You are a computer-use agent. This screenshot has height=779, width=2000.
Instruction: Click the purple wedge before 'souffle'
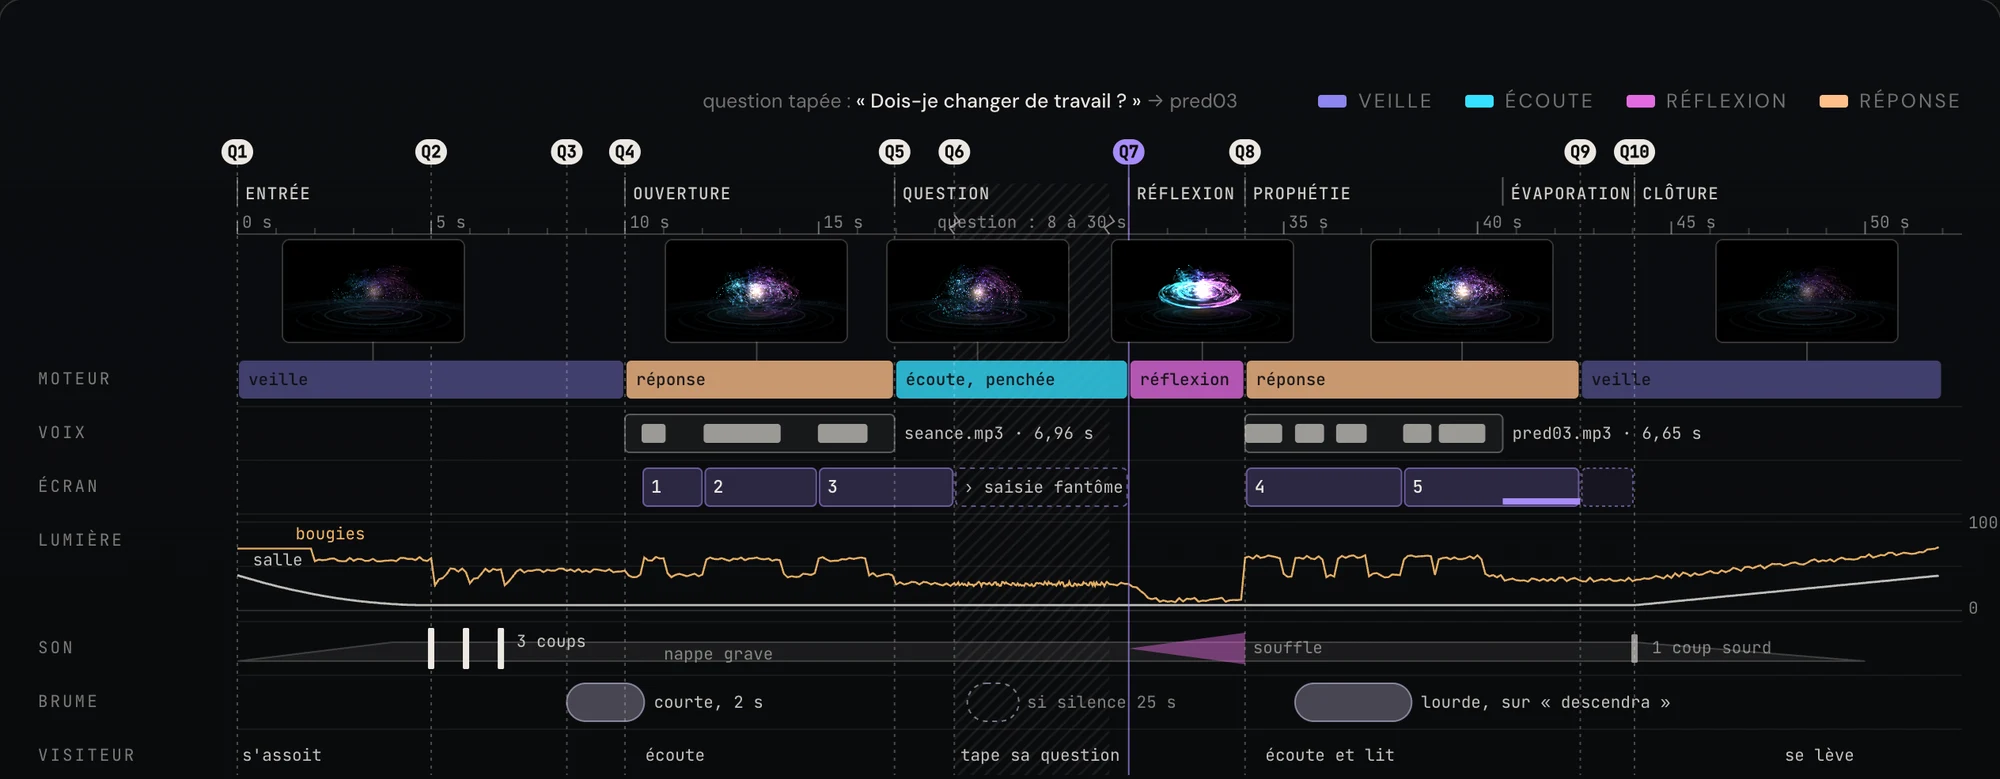(1188, 648)
